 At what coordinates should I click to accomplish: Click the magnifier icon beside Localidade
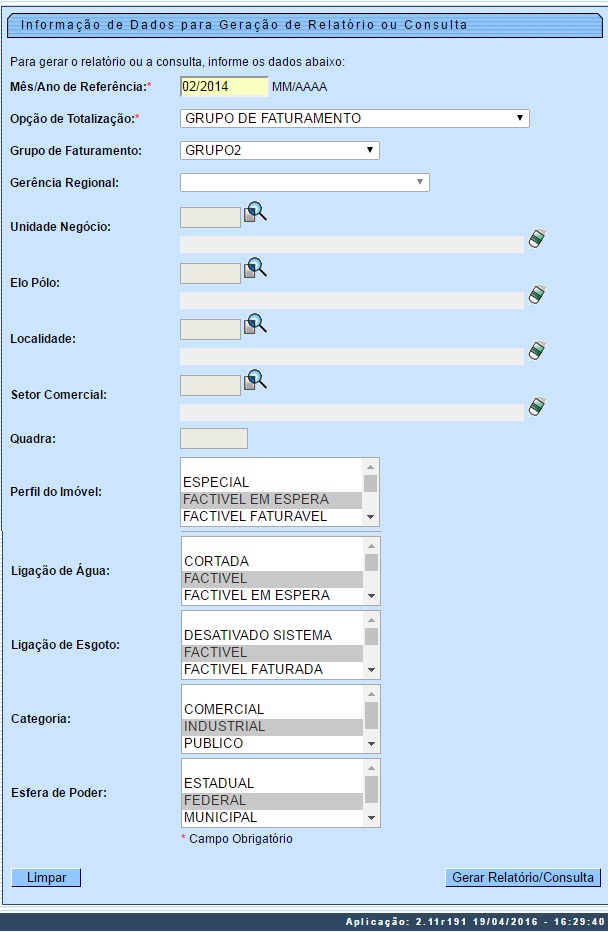coord(256,323)
